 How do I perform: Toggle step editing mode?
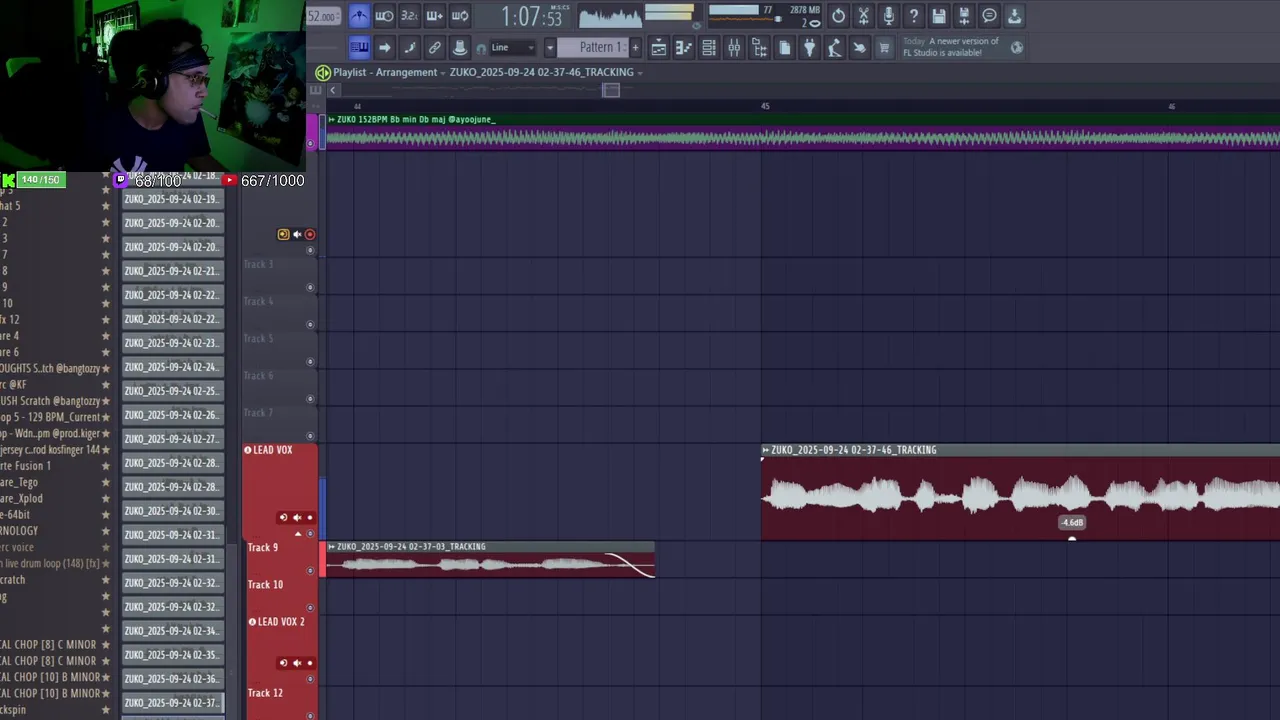[409, 47]
